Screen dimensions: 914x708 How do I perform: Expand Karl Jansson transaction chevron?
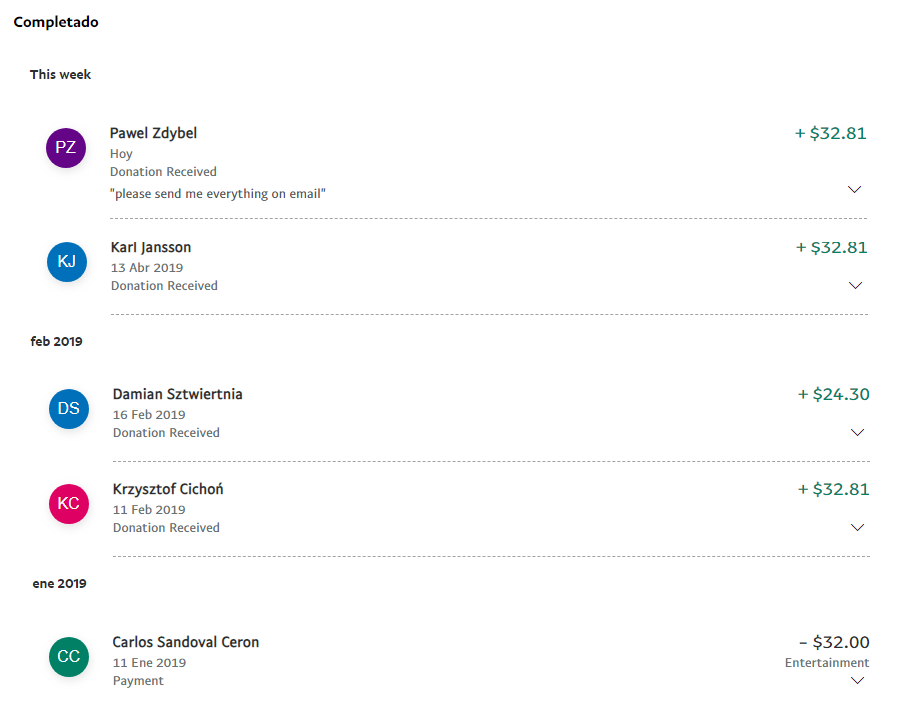coord(855,286)
